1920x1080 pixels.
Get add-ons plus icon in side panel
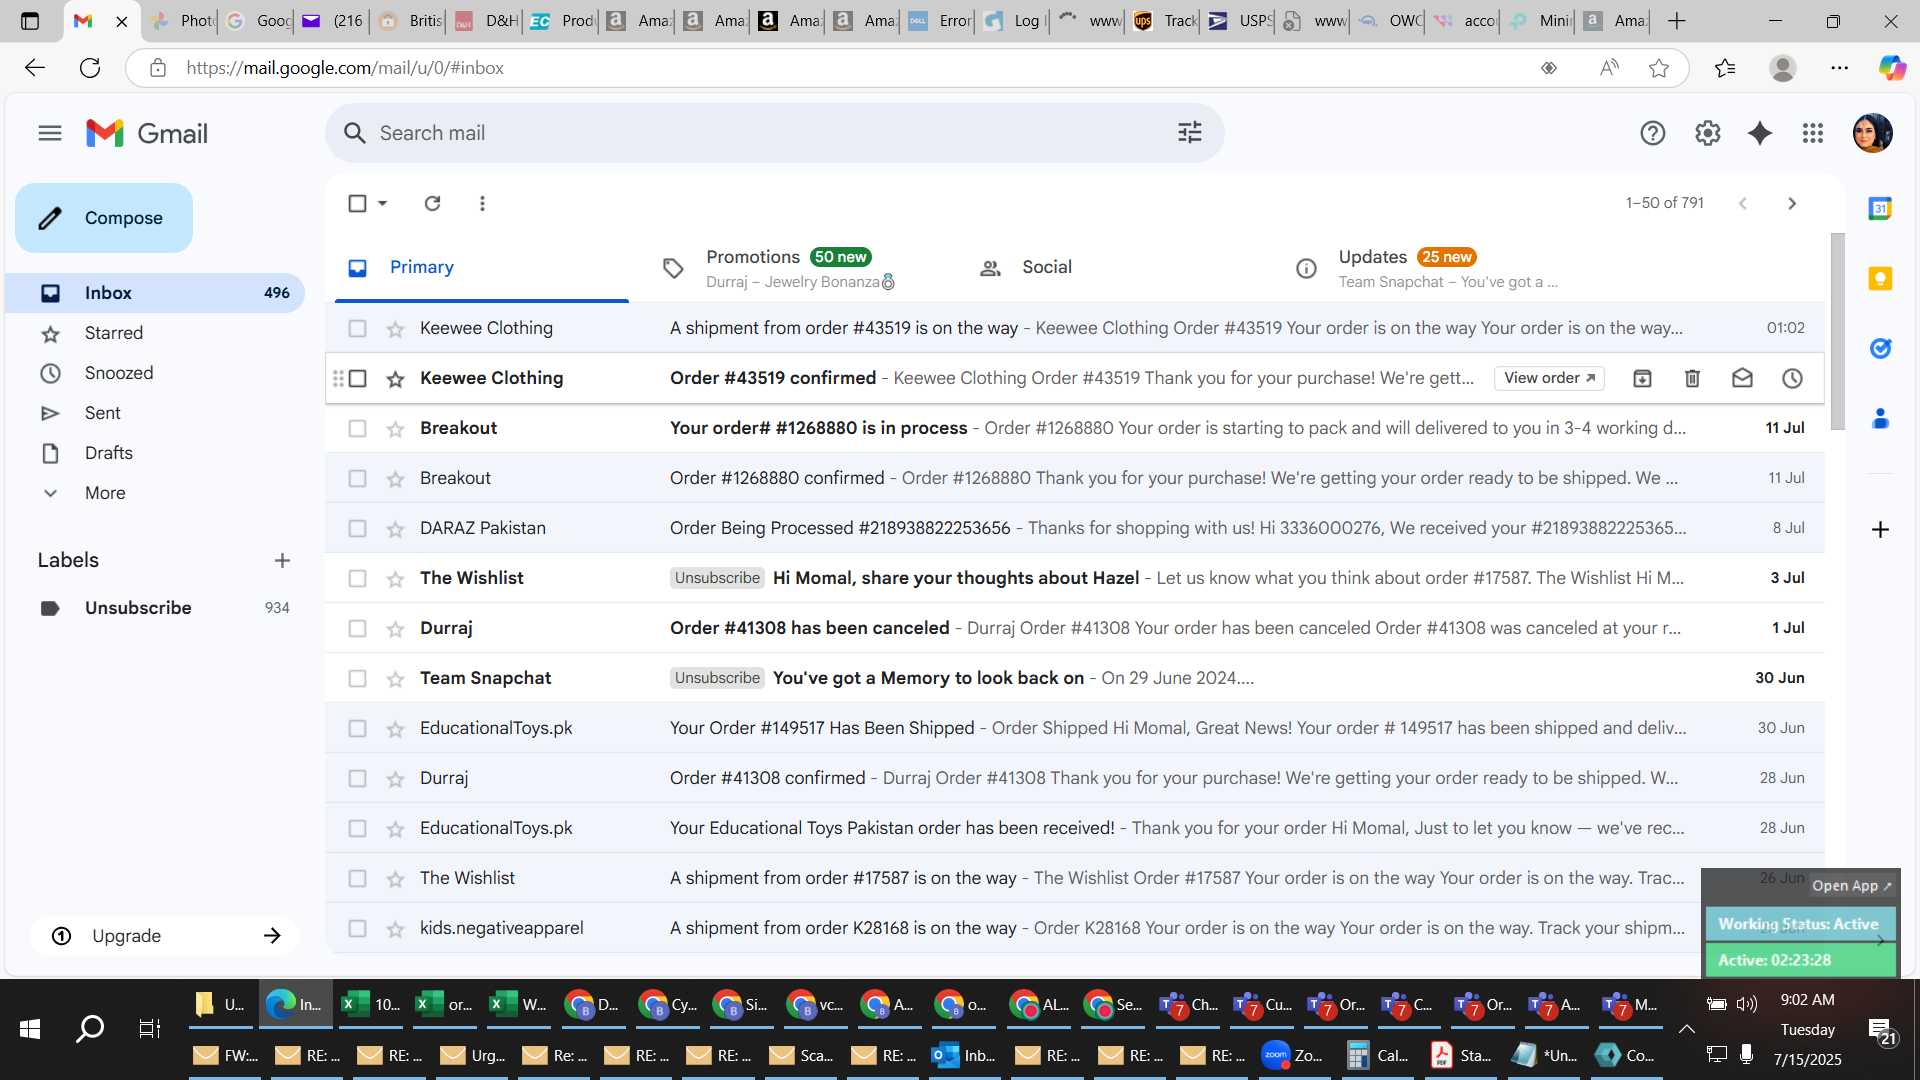(x=1880, y=529)
